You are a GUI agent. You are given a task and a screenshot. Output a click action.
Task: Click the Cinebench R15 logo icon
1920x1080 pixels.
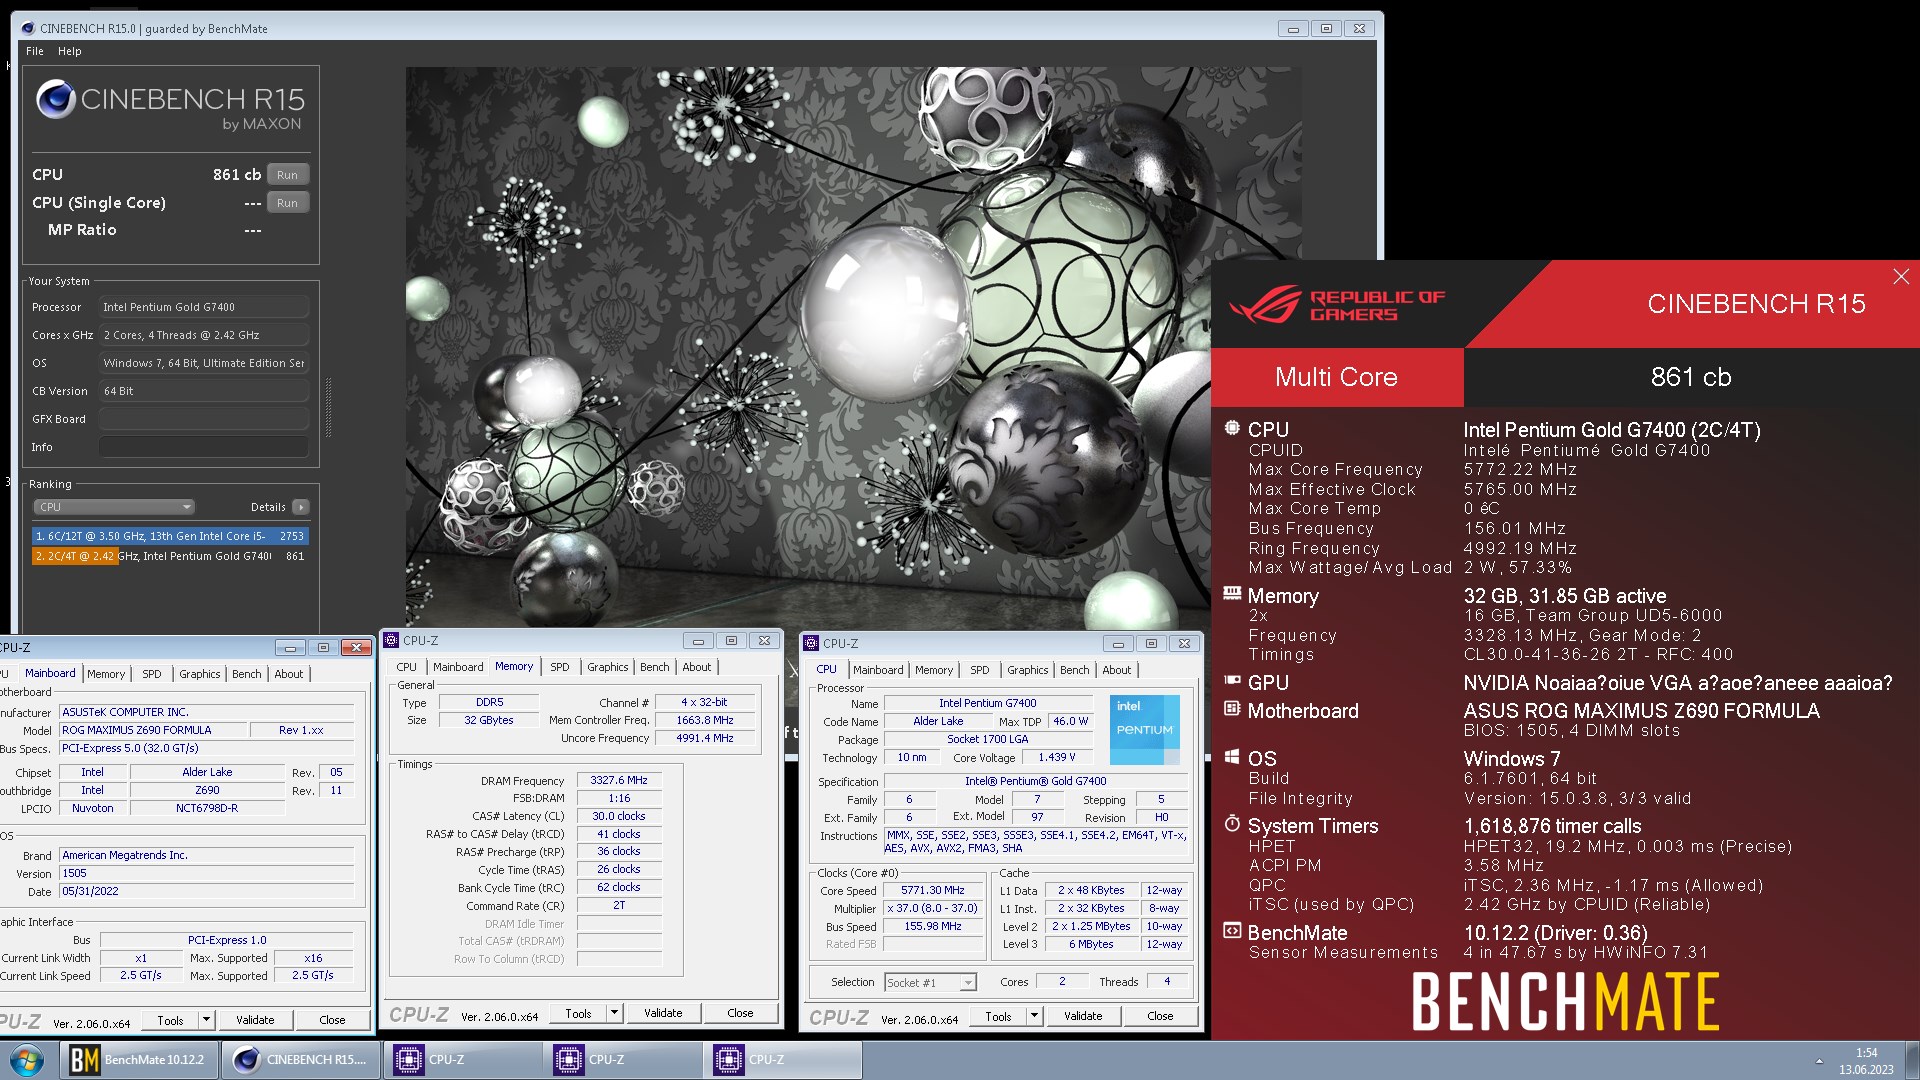tap(56, 100)
